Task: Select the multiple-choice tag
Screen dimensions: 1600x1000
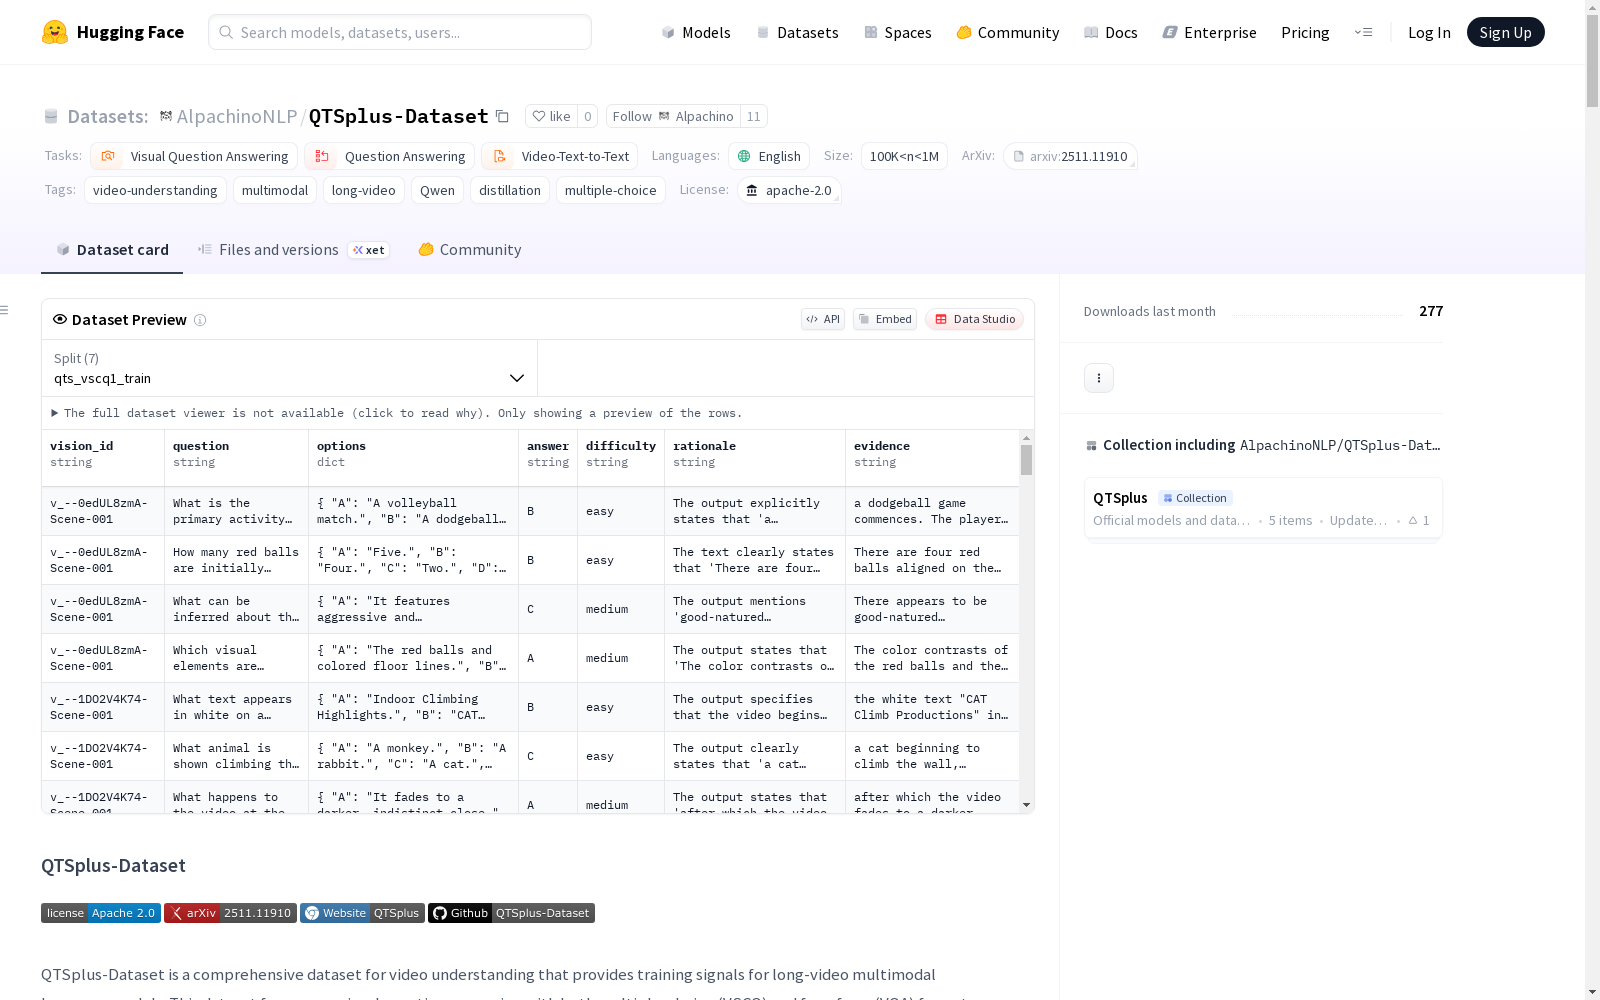Action: [611, 190]
